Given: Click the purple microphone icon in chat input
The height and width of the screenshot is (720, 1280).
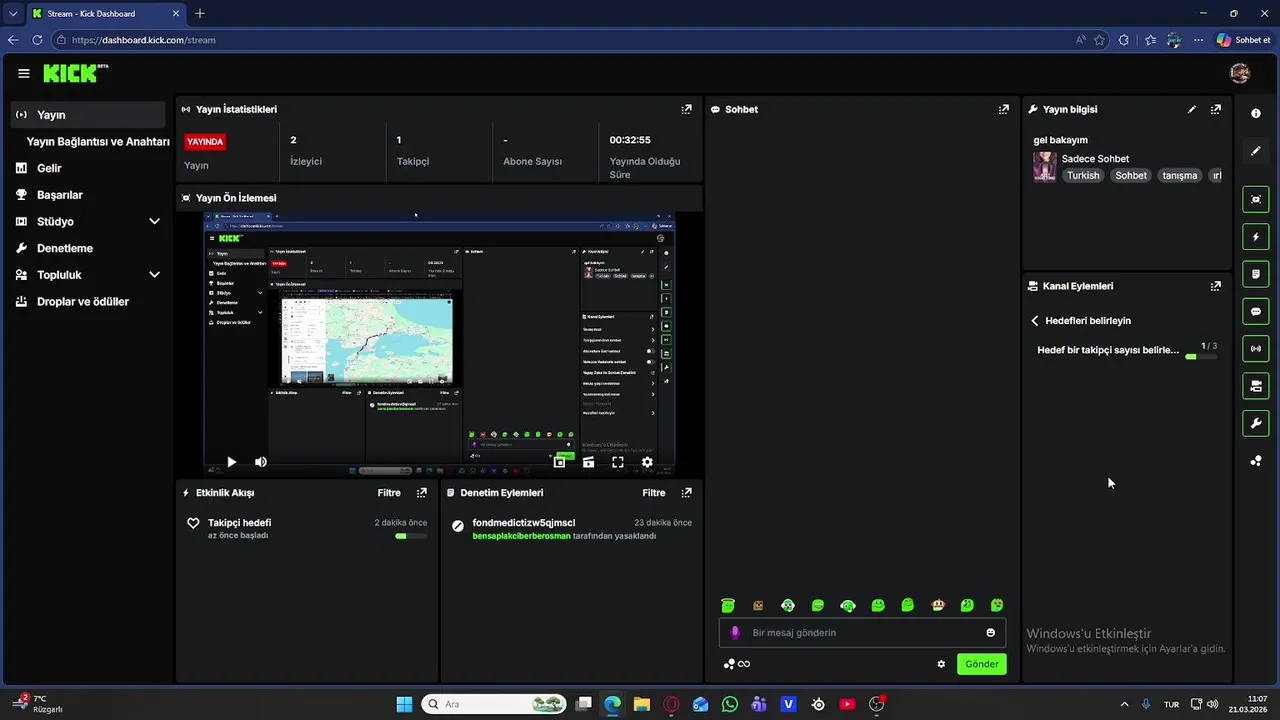Looking at the screenshot, I should click(x=735, y=633).
